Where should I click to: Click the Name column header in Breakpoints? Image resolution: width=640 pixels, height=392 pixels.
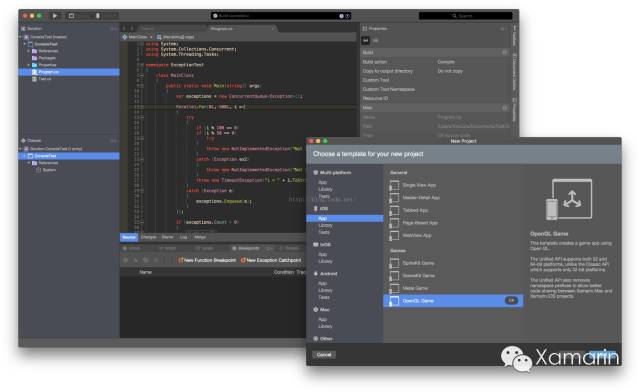tap(146, 272)
